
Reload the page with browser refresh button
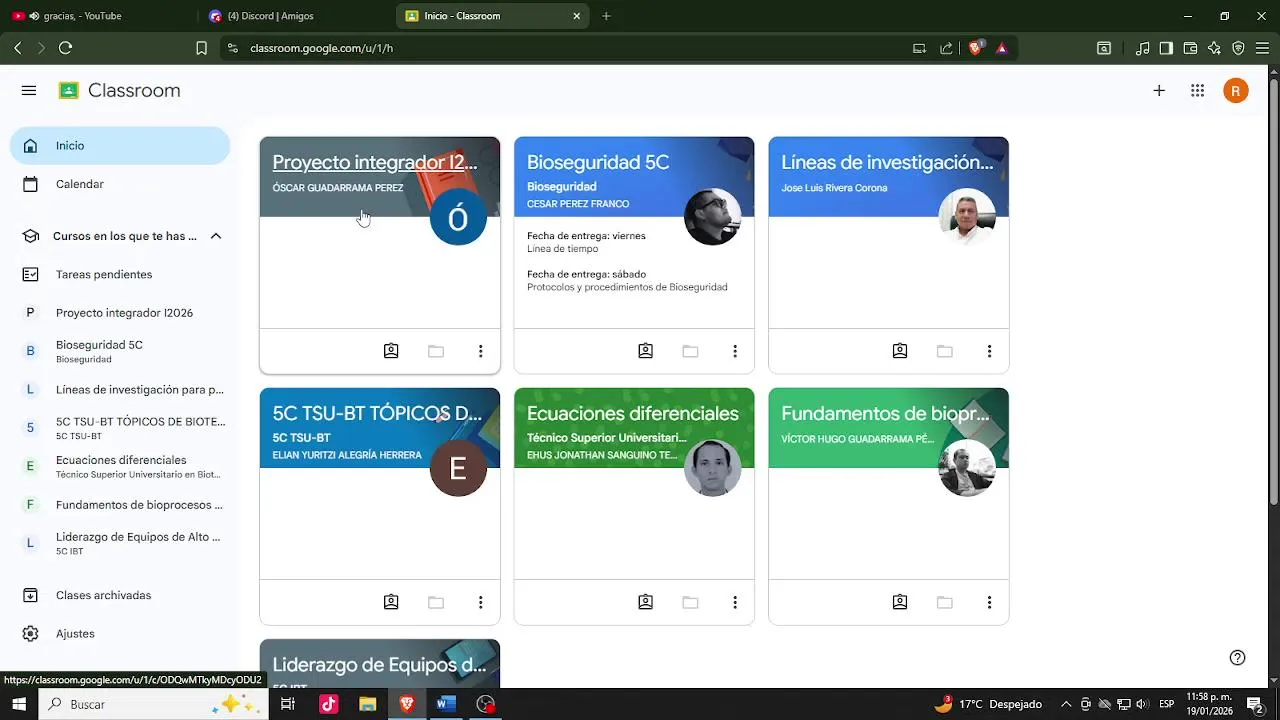(65, 48)
